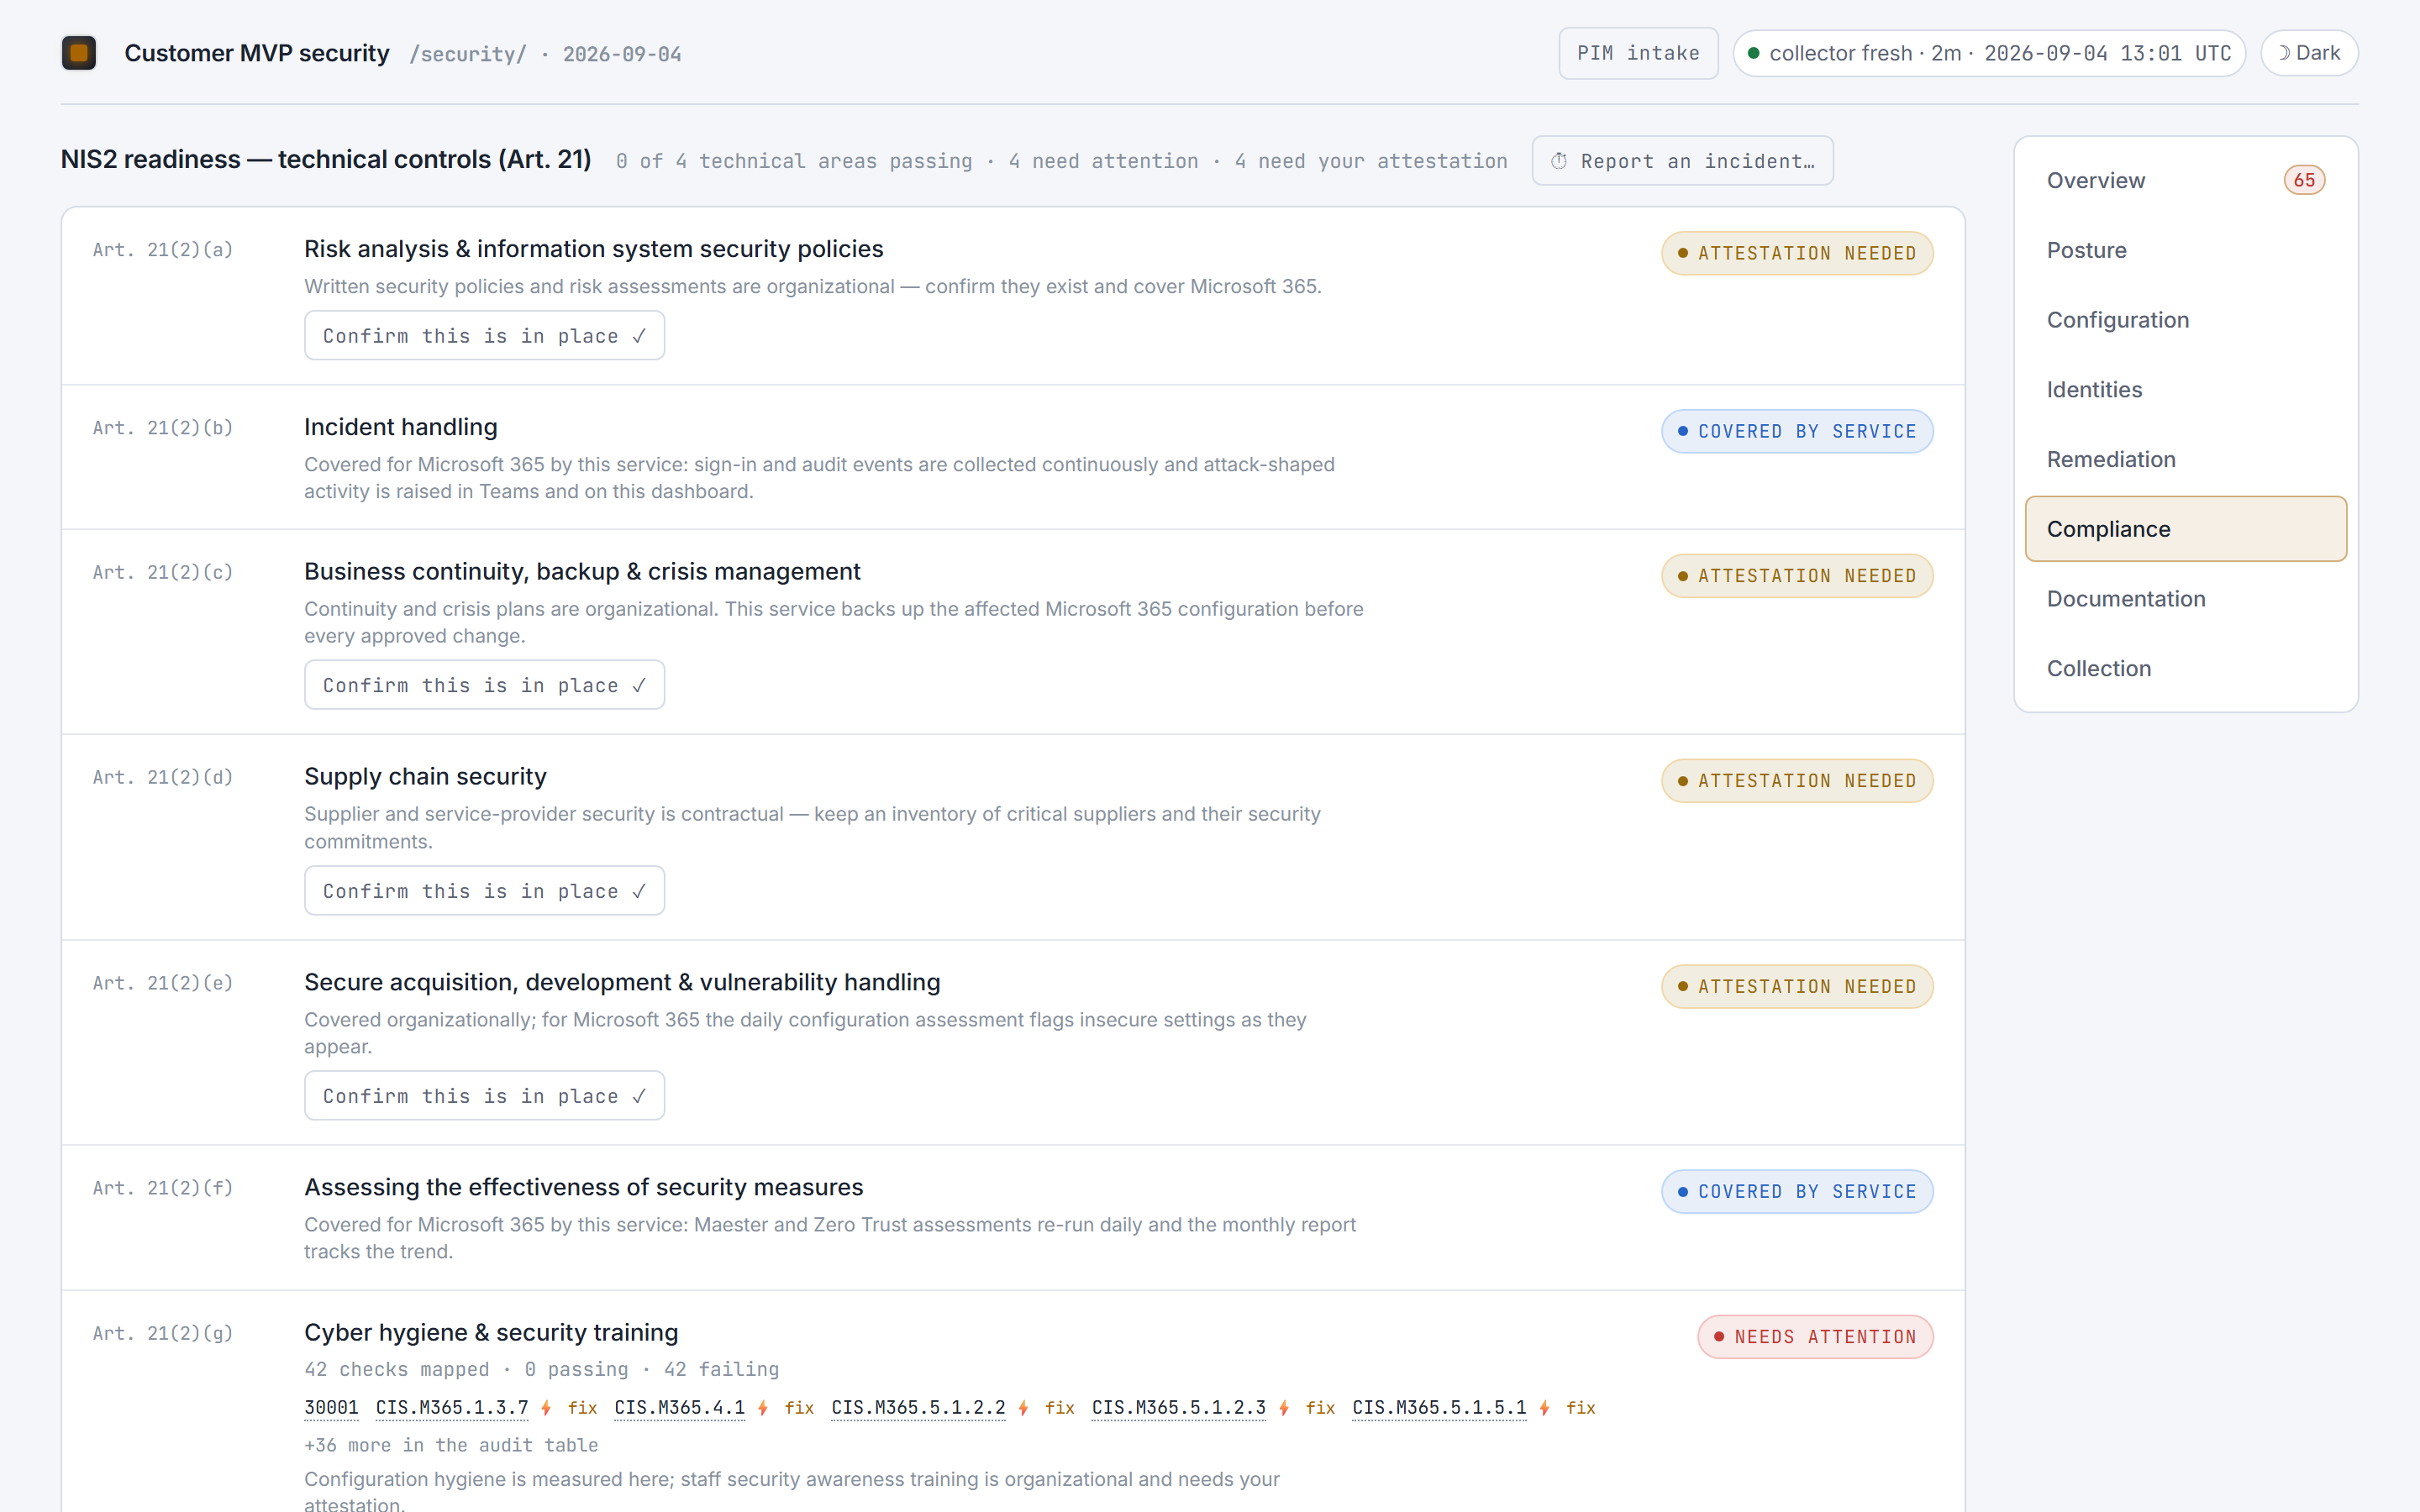This screenshot has width=2420, height=1512.
Task: Open the Documentation section
Action: [2186, 599]
